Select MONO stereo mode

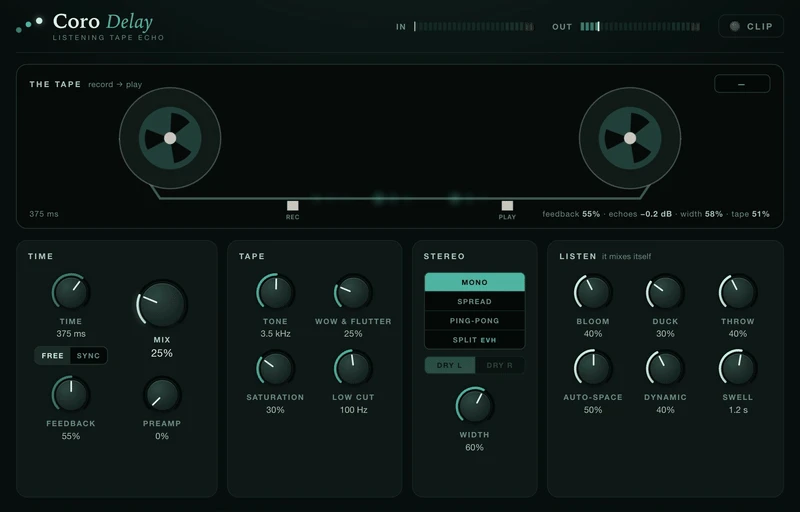point(474,282)
